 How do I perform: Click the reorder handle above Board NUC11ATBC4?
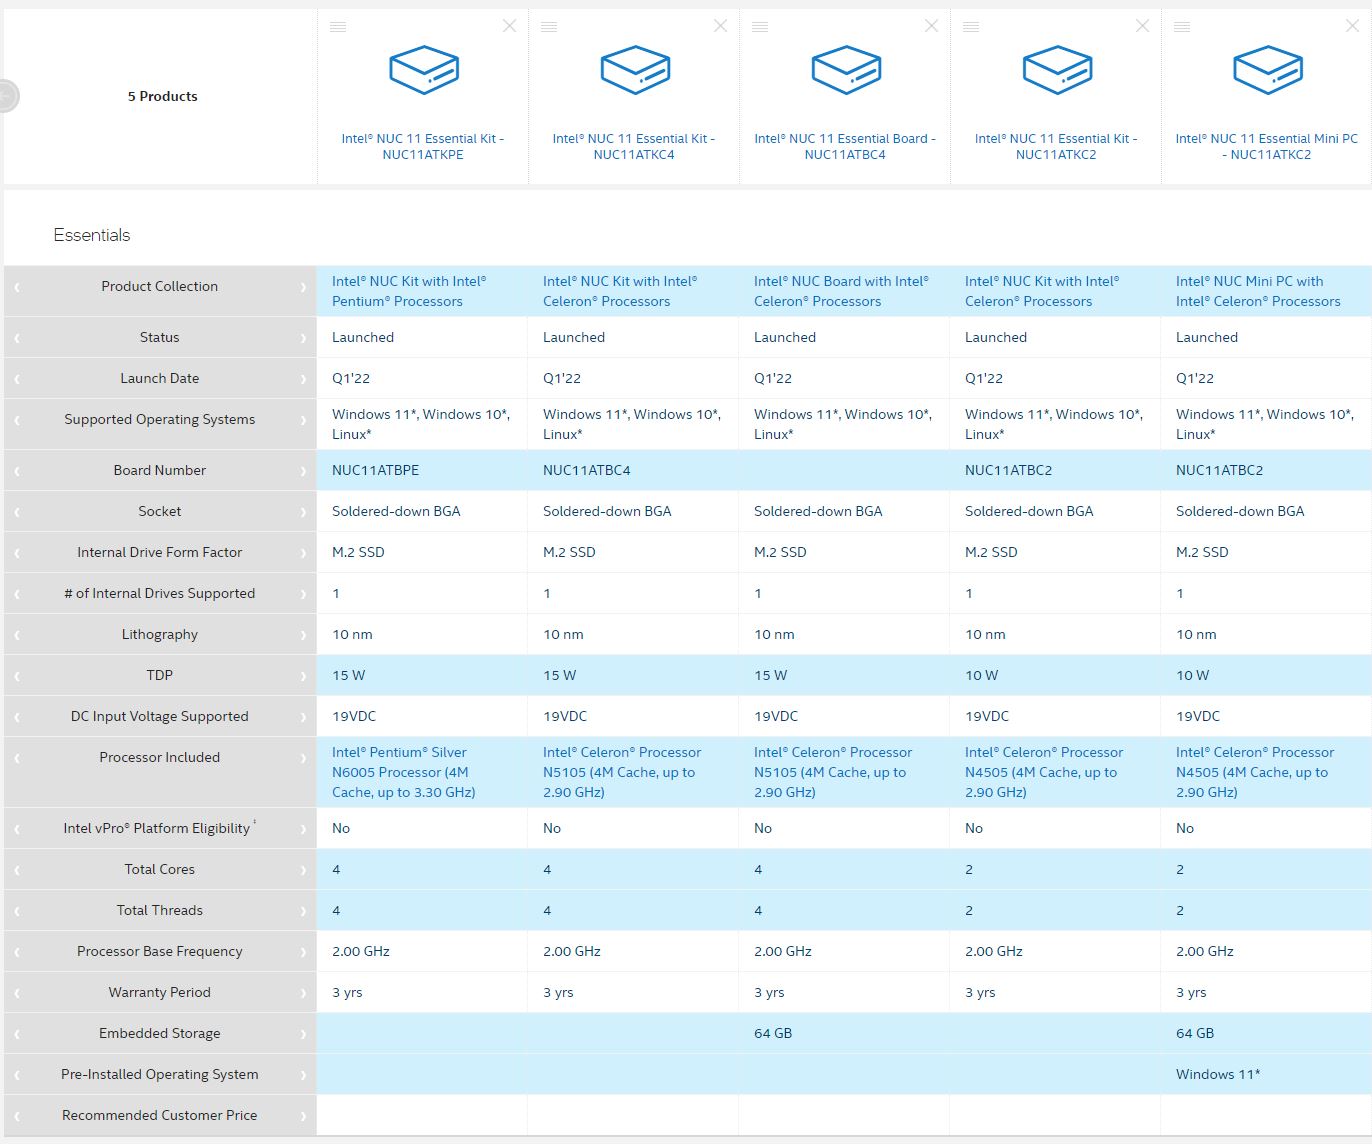[x=760, y=27]
